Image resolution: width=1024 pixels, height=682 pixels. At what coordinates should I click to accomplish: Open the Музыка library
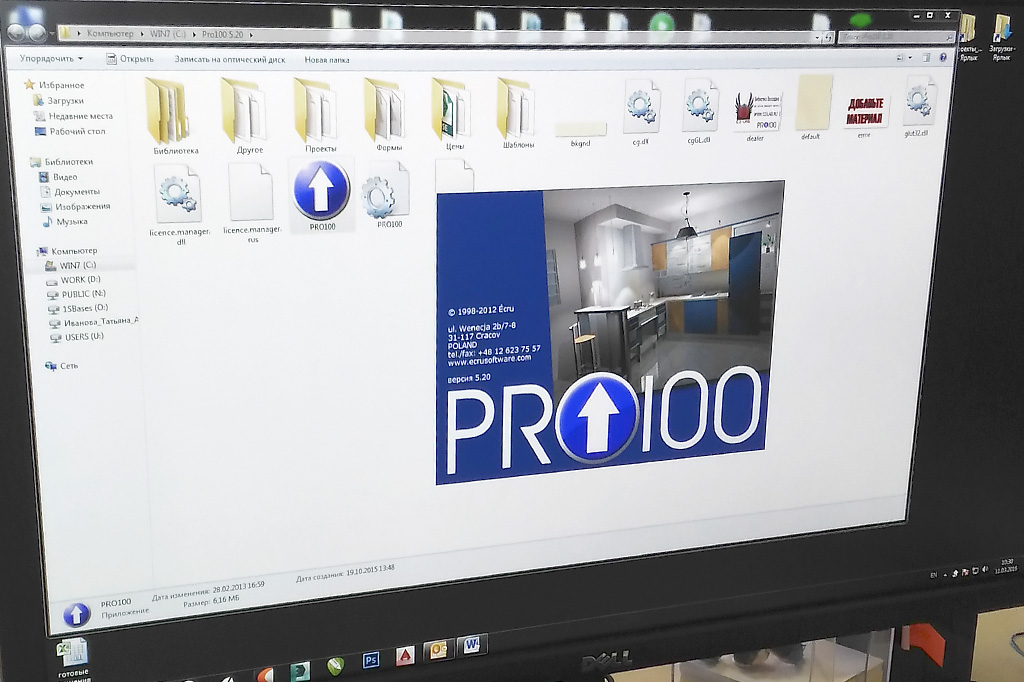65,221
